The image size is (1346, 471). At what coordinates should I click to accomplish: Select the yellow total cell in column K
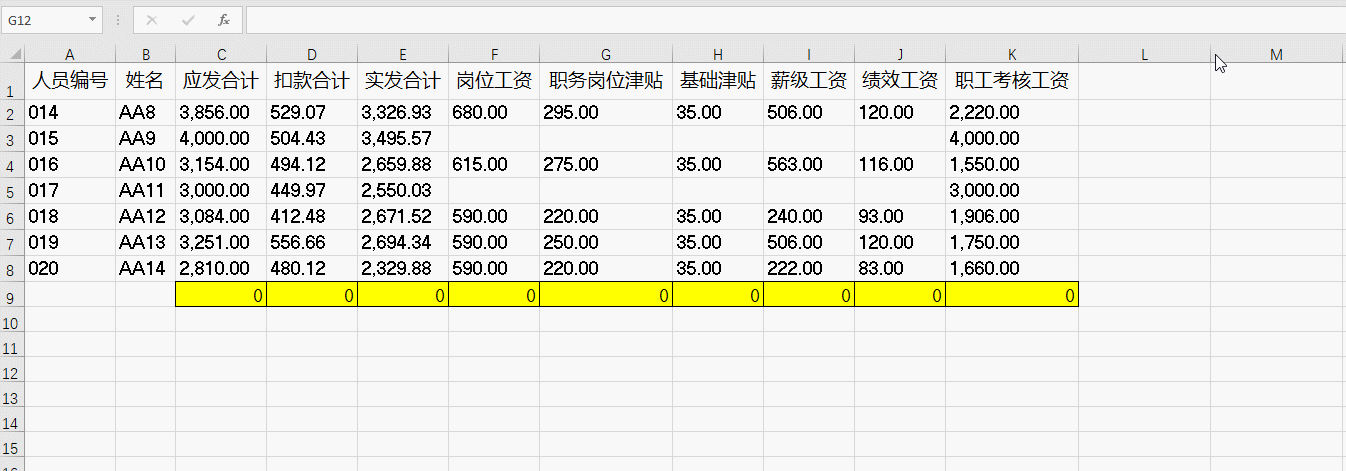[x=1012, y=295]
